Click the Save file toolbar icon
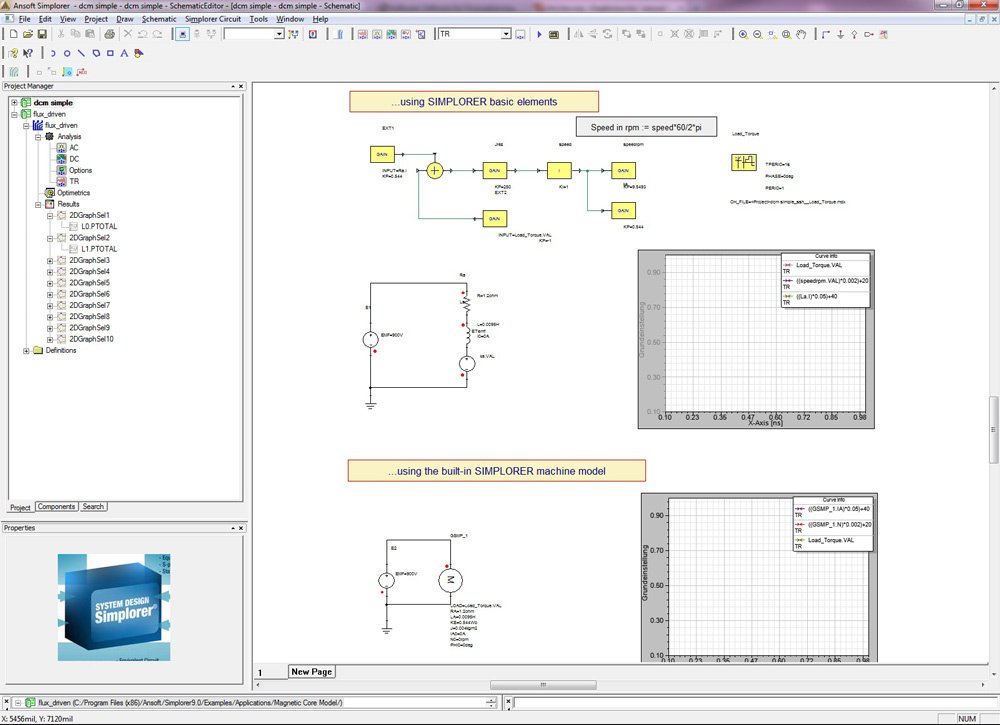The width and height of the screenshot is (1000, 725). point(42,34)
